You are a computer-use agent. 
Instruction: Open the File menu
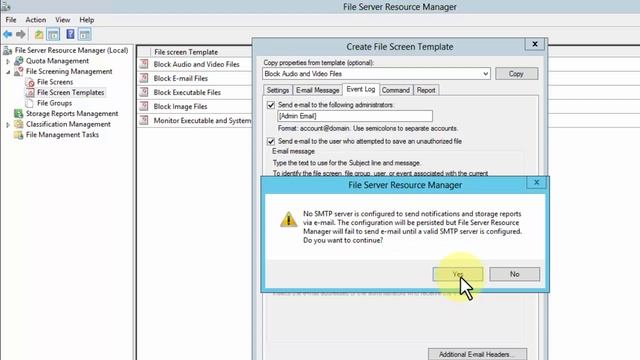pos(11,20)
